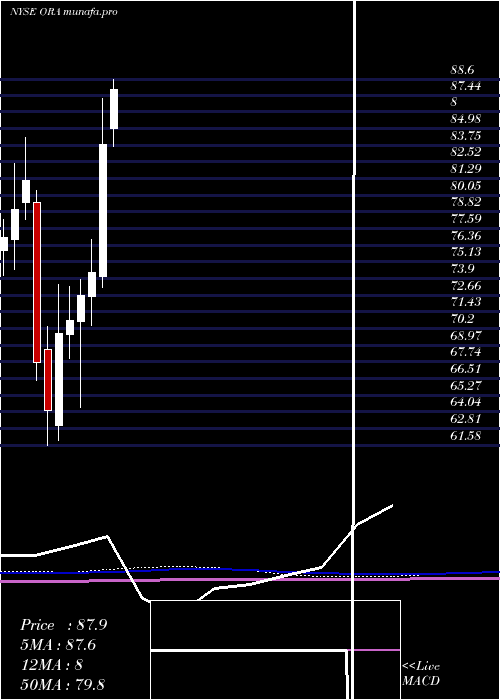Select the 65.27 price level label
The width and height of the screenshot is (500, 700).
tap(466, 385)
